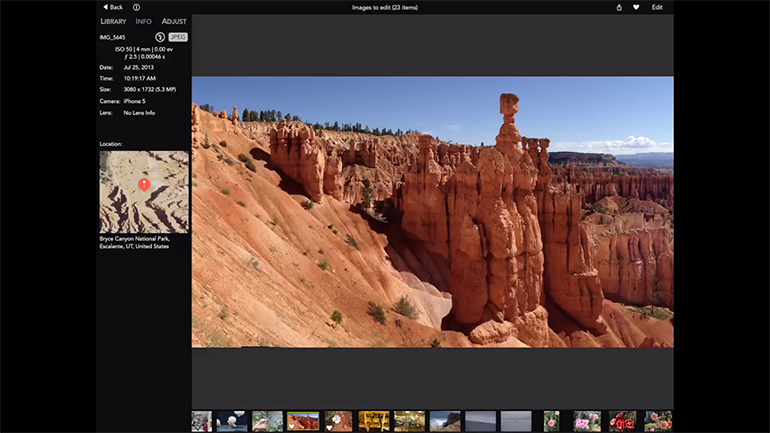Viewport: 770px width, 433px height.
Task: Choose the first pink flower thumbnail
Action: coord(551,421)
